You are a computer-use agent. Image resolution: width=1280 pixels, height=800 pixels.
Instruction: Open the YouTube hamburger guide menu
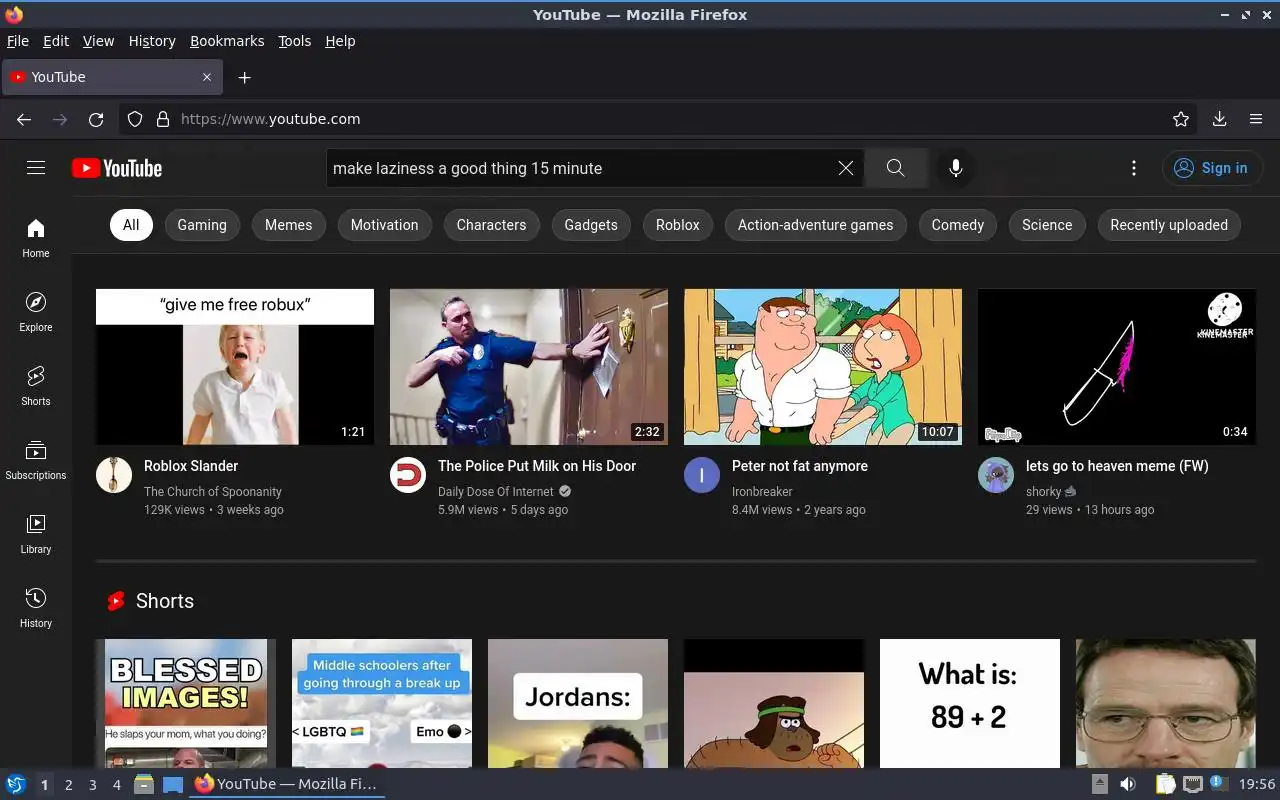click(x=36, y=168)
